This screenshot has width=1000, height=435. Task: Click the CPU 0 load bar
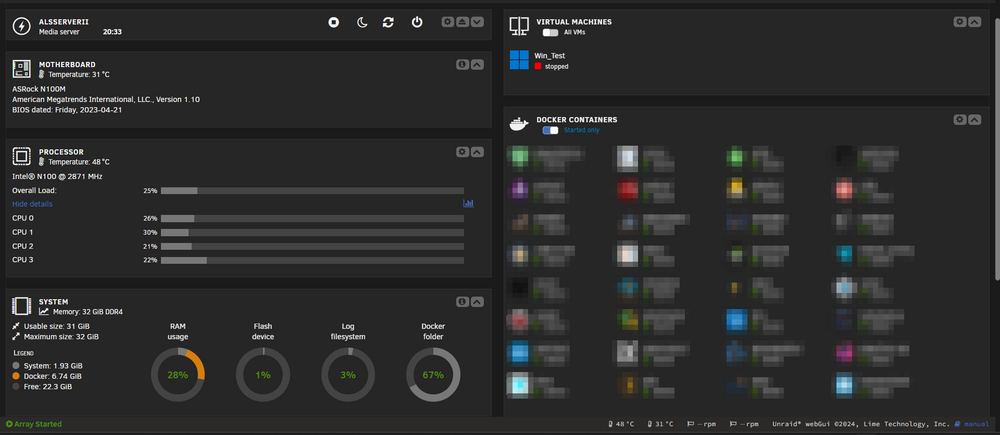tap(312, 219)
